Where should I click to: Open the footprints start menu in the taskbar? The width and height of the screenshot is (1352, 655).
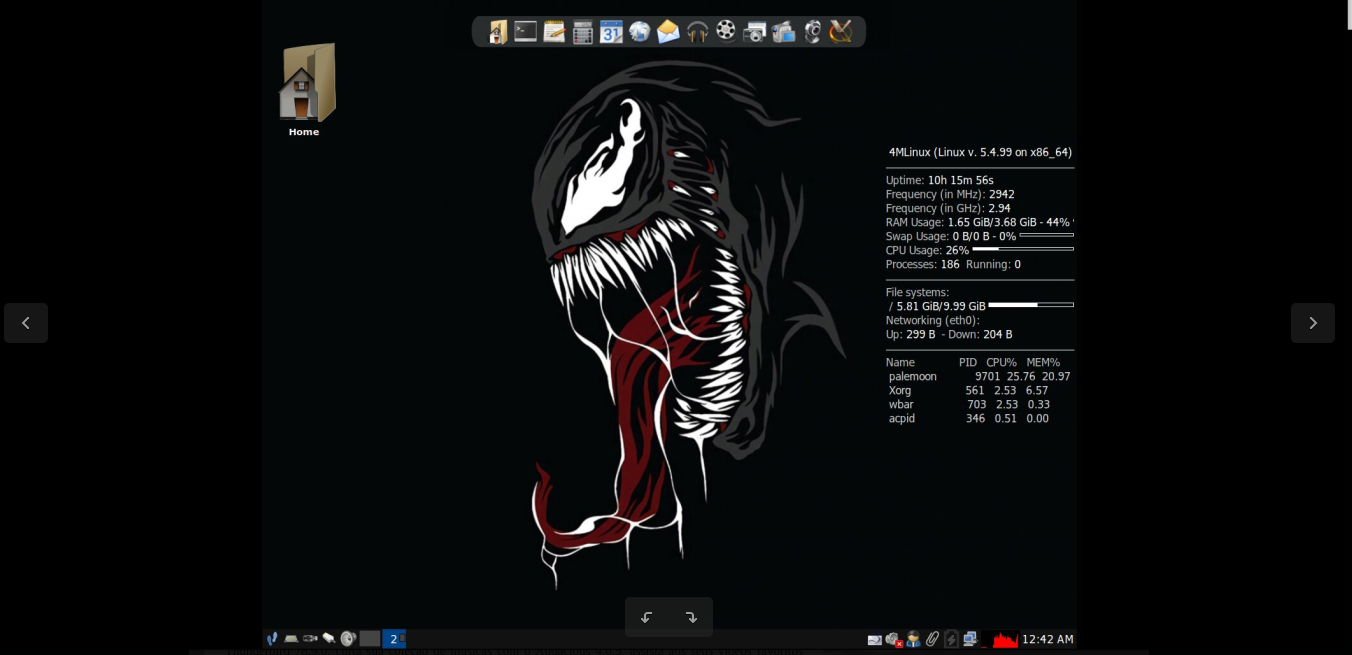coord(272,639)
